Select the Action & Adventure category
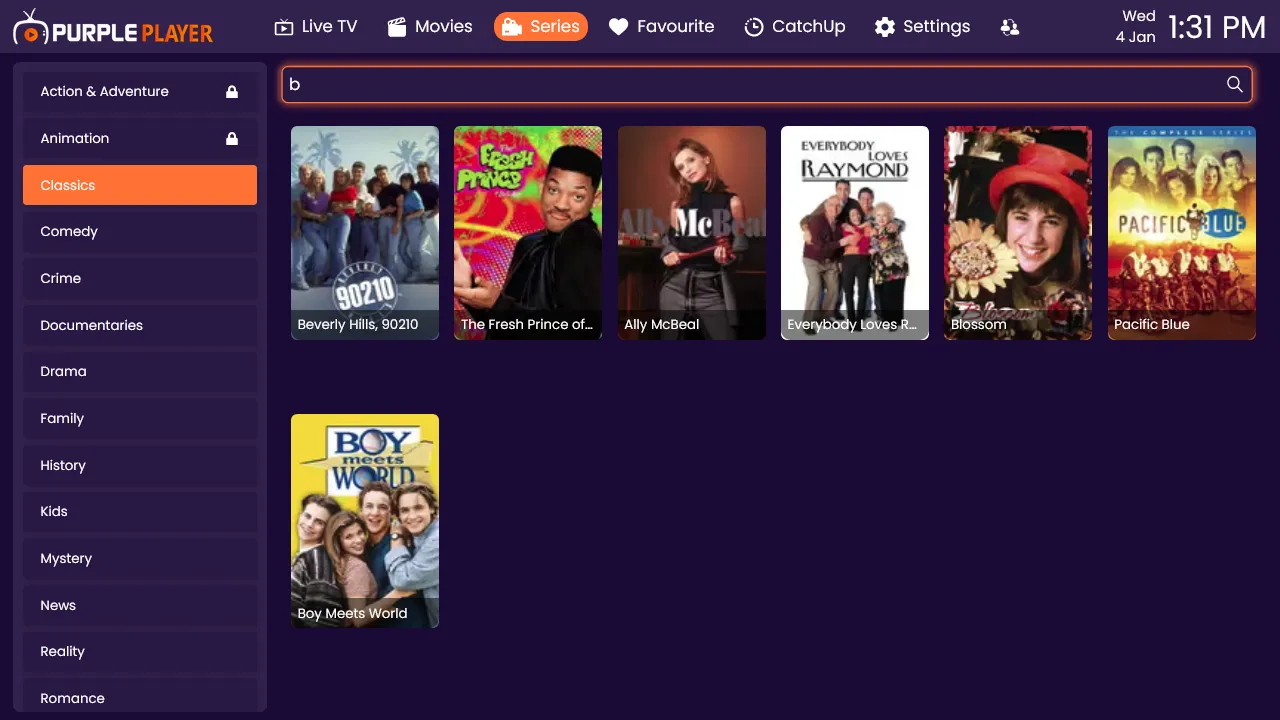This screenshot has height=720, width=1280. point(140,92)
